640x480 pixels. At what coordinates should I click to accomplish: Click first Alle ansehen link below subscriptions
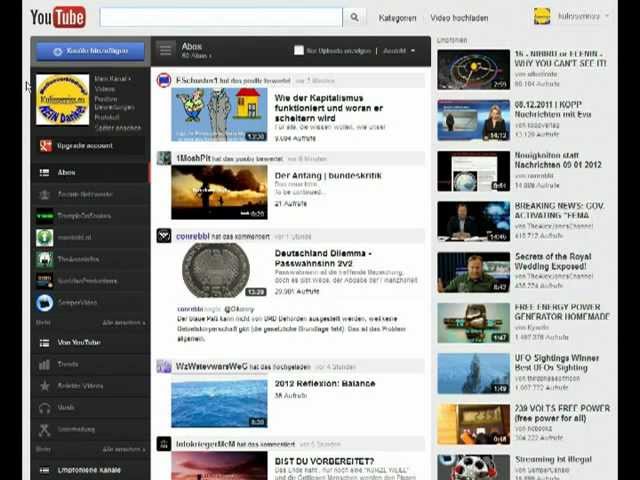coord(123,323)
